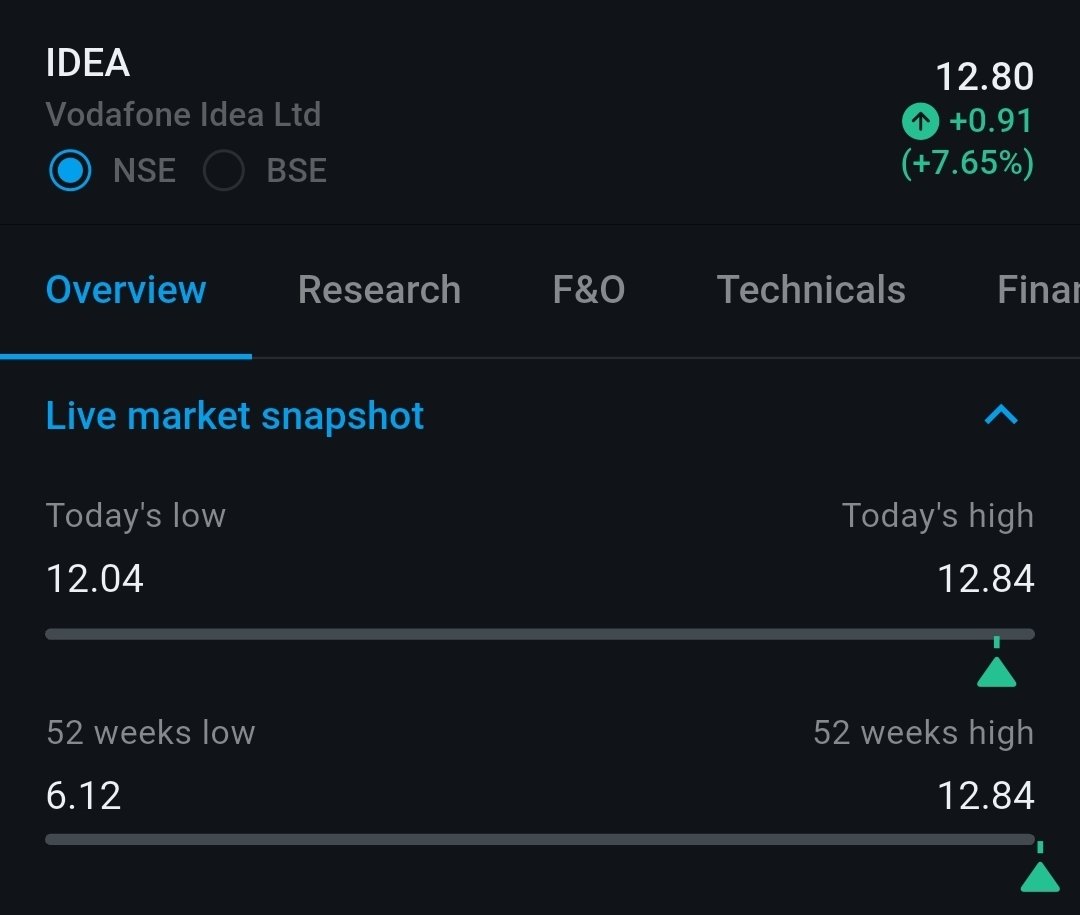
Task: Click the today's low-high range bar
Action: (540, 634)
